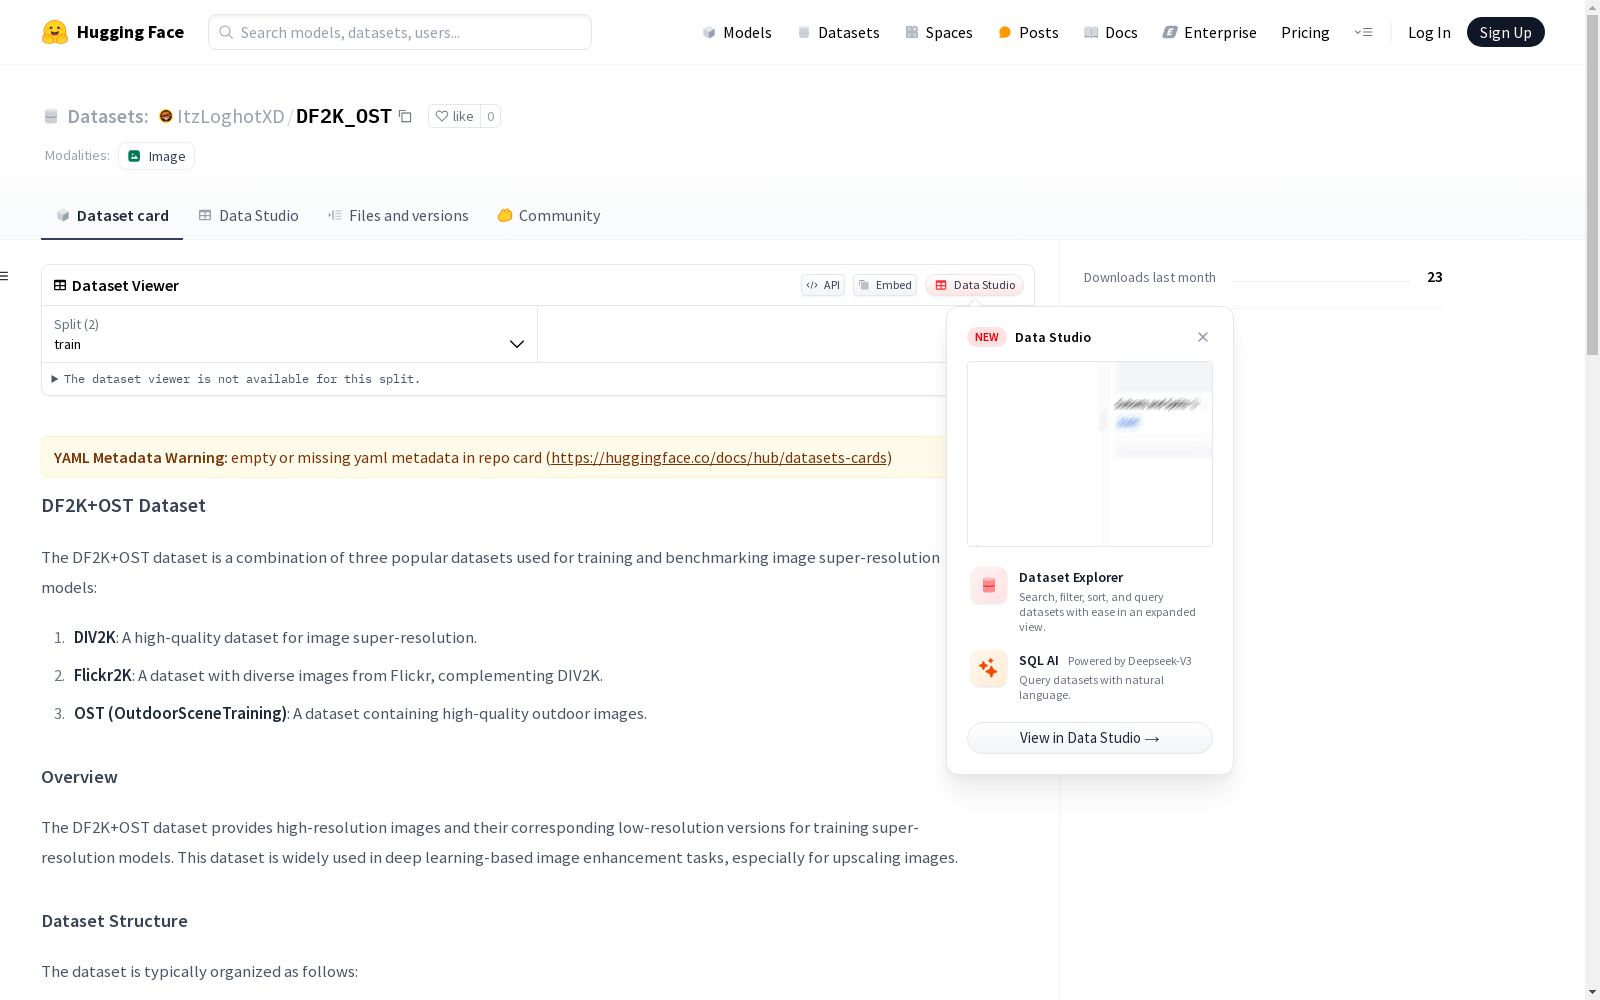The image size is (1600, 1000).
Task: Click the search magnifier icon
Action: click(x=226, y=32)
